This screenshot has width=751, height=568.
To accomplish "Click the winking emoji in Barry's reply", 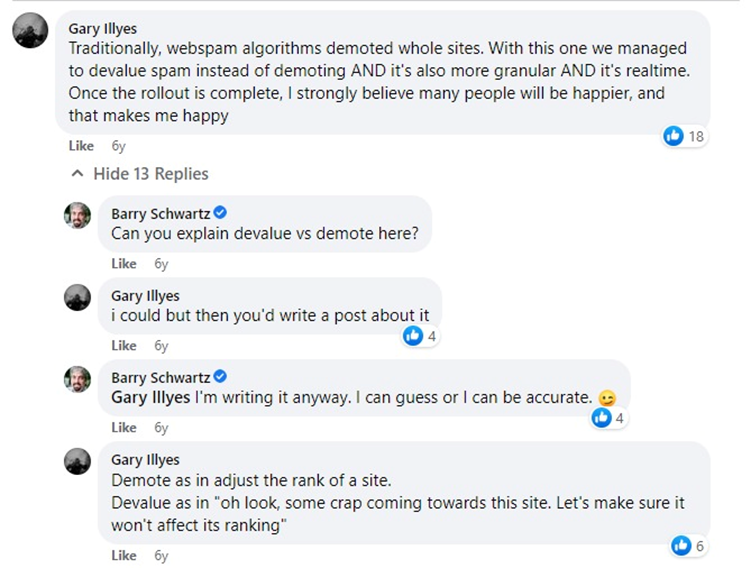I will coord(606,398).
